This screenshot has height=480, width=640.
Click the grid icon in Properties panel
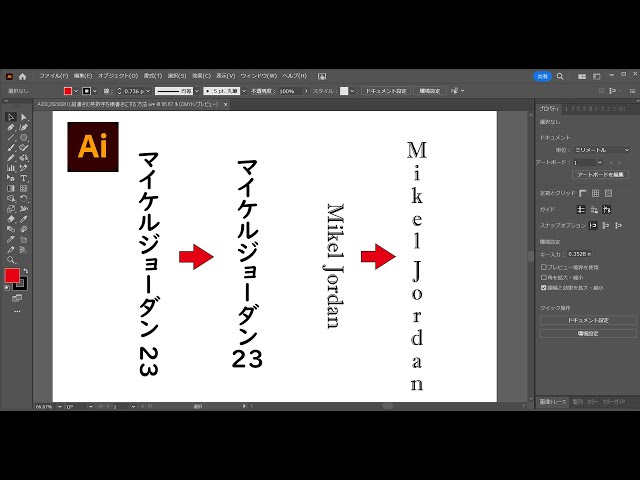(596, 192)
